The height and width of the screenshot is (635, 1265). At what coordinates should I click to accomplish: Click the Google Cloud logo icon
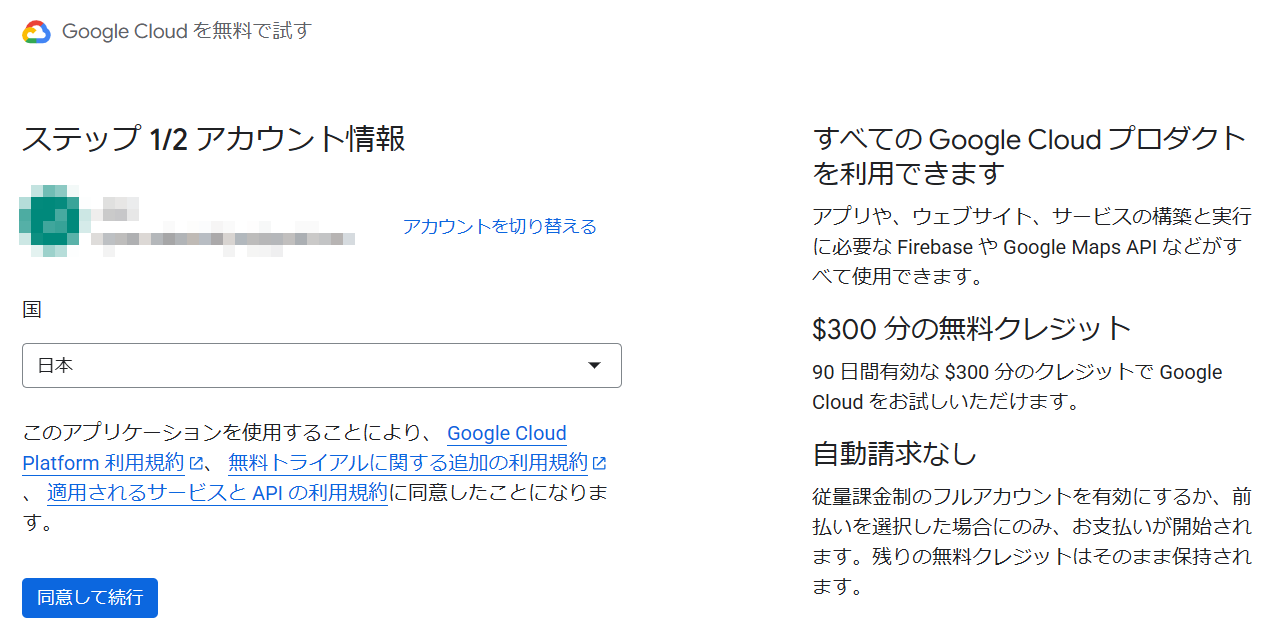(37, 32)
